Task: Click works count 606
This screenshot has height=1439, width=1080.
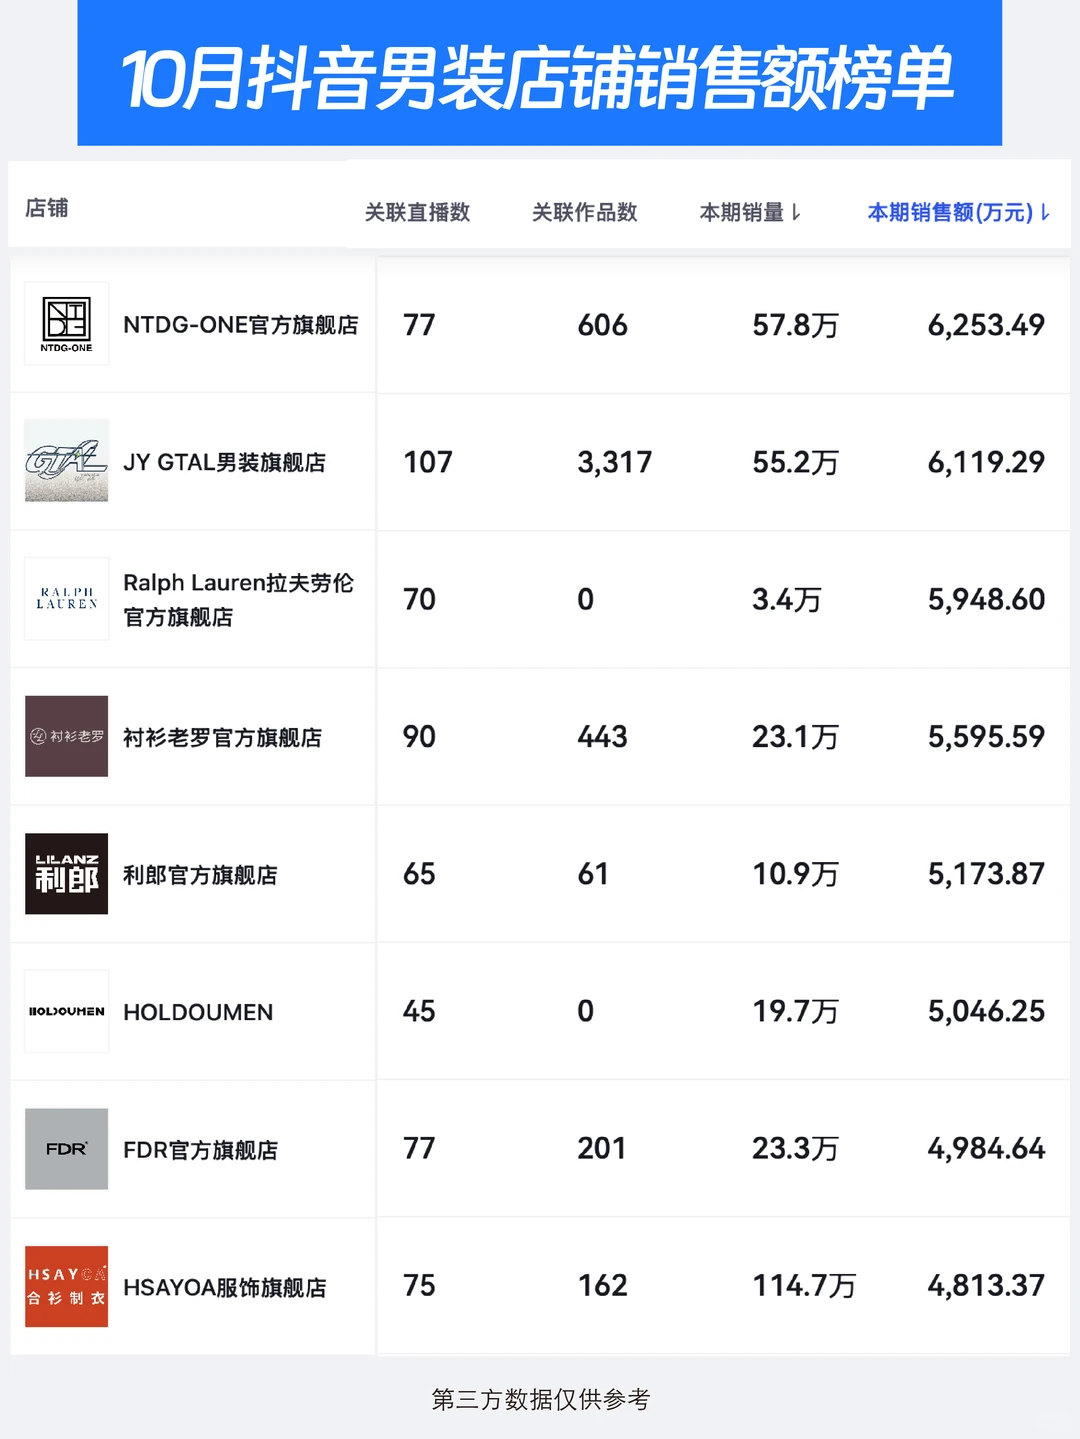Action: point(602,325)
